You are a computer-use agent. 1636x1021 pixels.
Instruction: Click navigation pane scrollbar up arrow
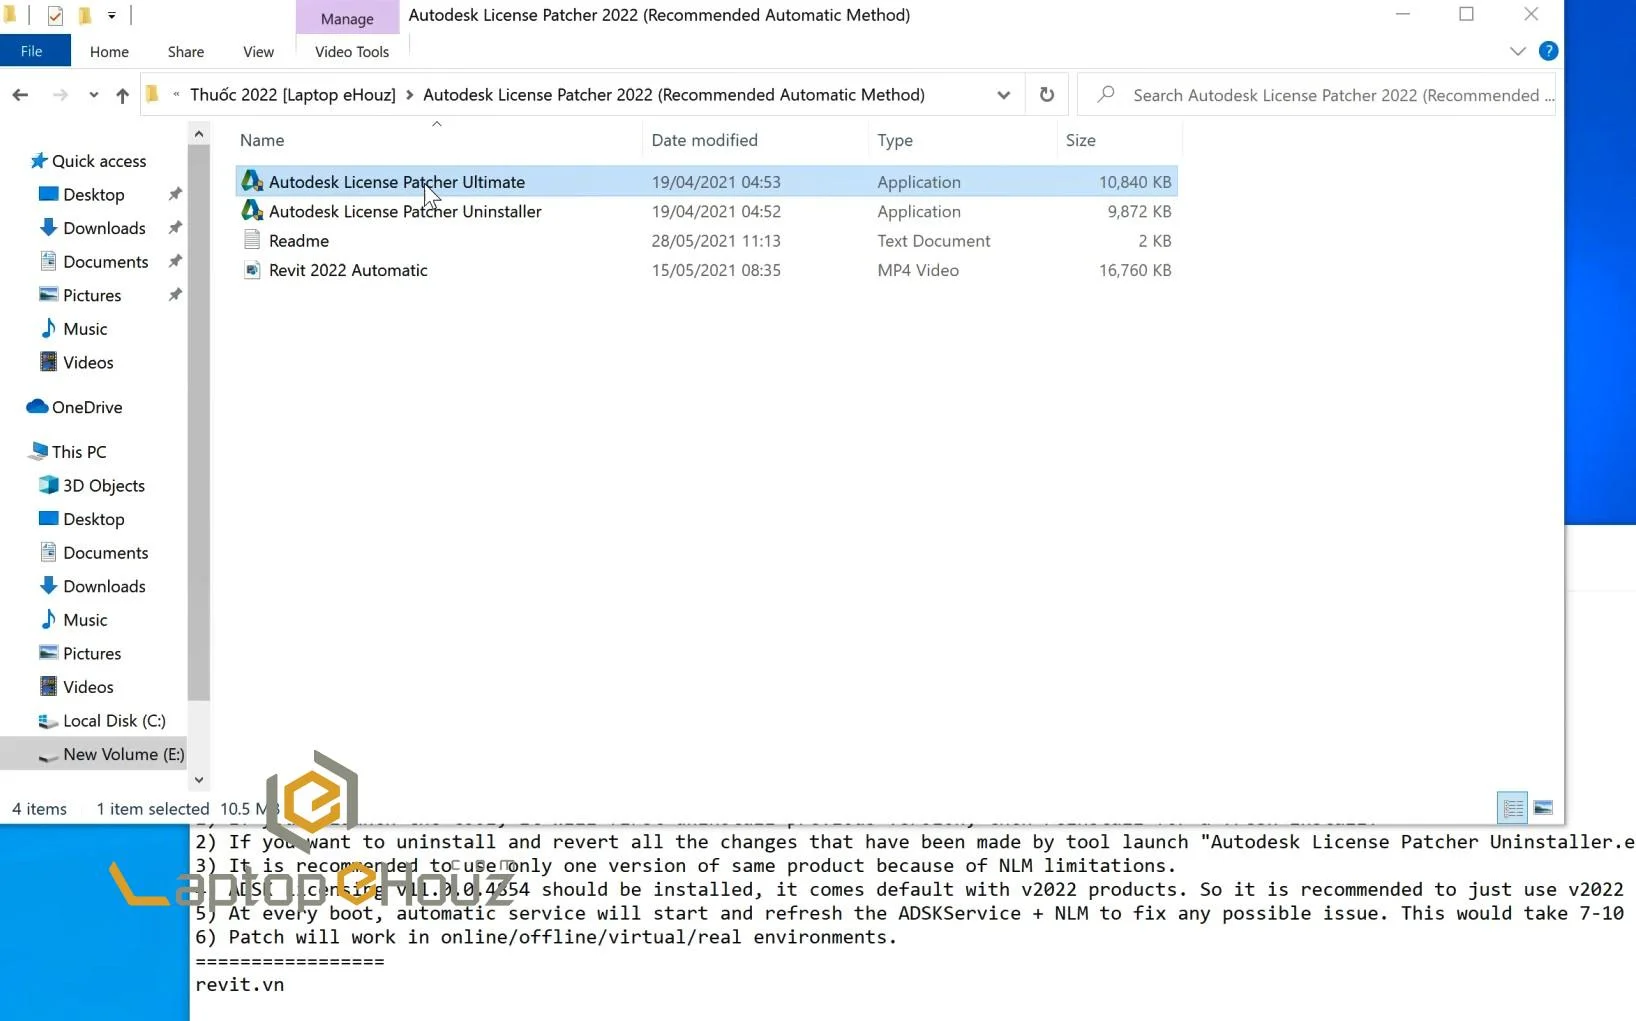pyautogui.click(x=199, y=133)
